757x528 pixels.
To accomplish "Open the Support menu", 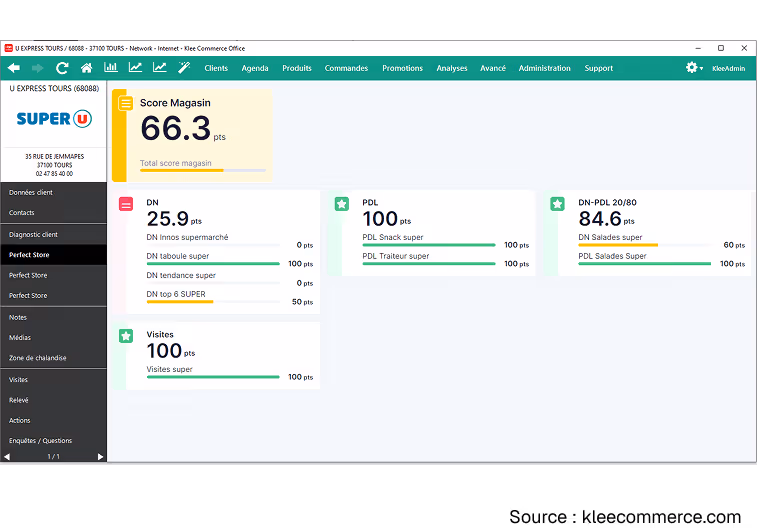I will (x=599, y=68).
